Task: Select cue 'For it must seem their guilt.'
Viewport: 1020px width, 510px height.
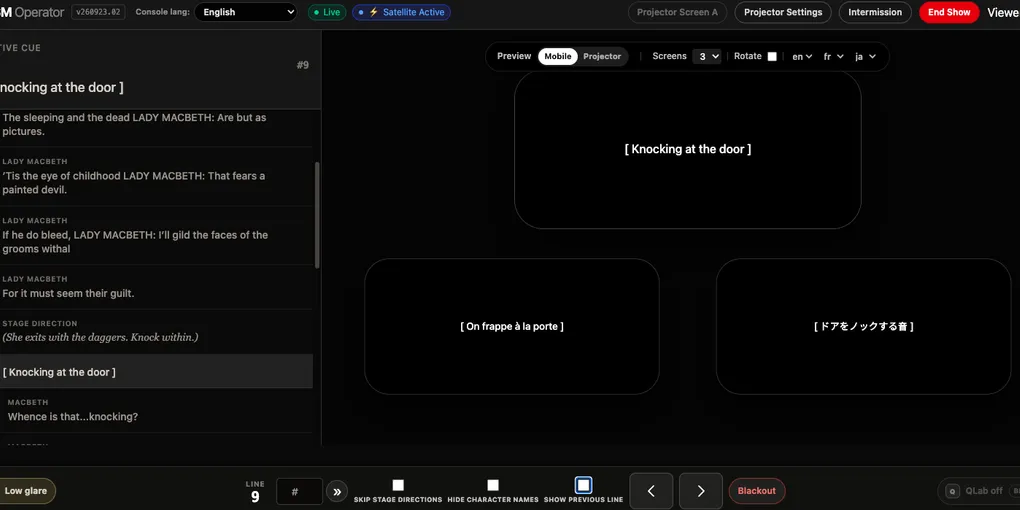Action: coord(156,287)
